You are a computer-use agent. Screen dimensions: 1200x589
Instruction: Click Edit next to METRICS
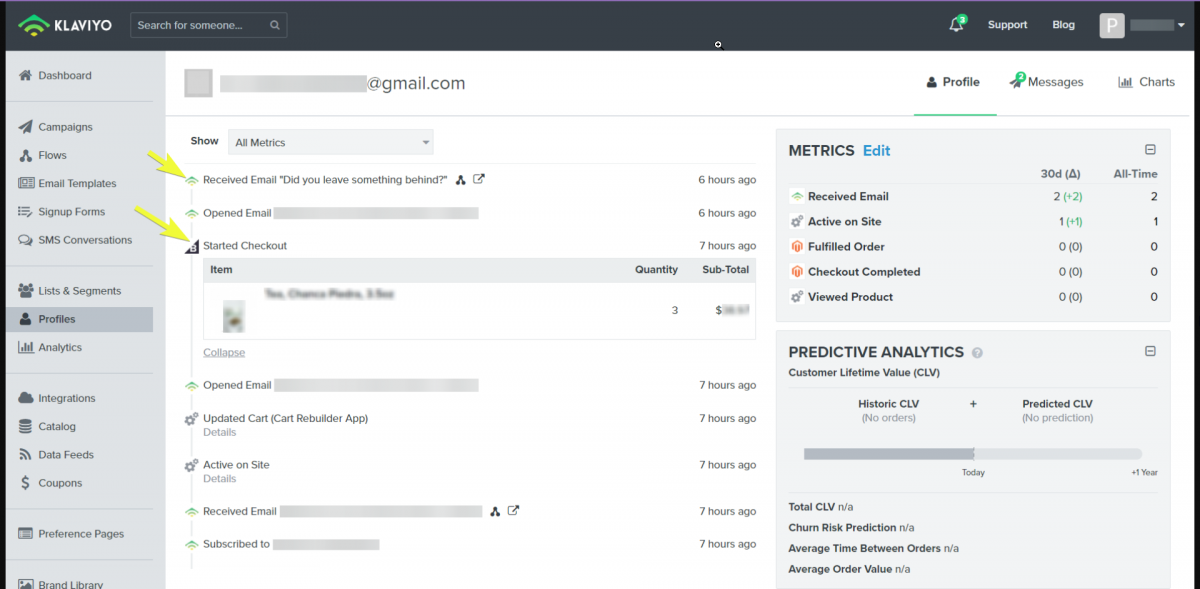pyautogui.click(x=877, y=151)
